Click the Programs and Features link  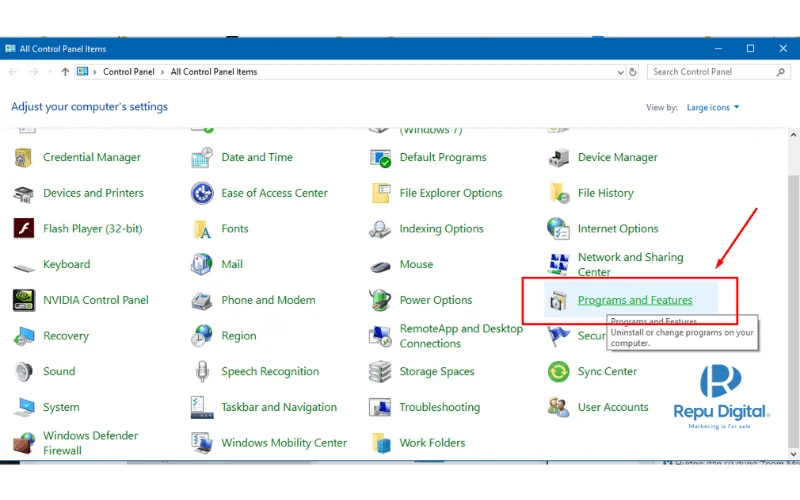[x=635, y=300]
